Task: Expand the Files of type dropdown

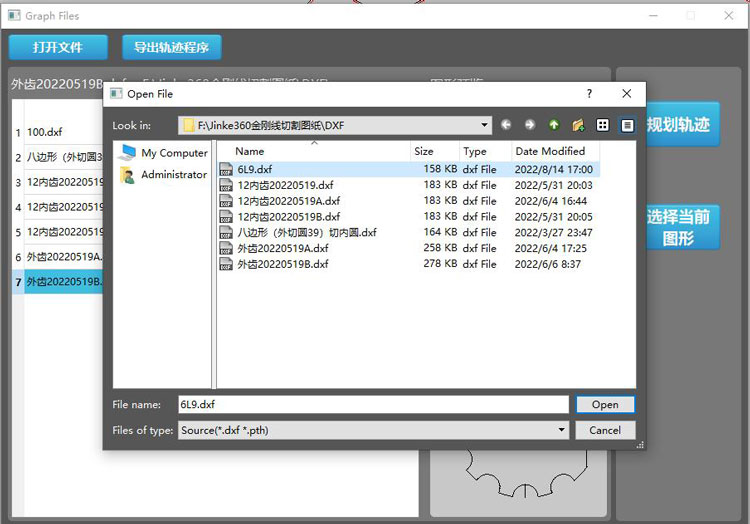Action: pyautogui.click(x=561, y=430)
